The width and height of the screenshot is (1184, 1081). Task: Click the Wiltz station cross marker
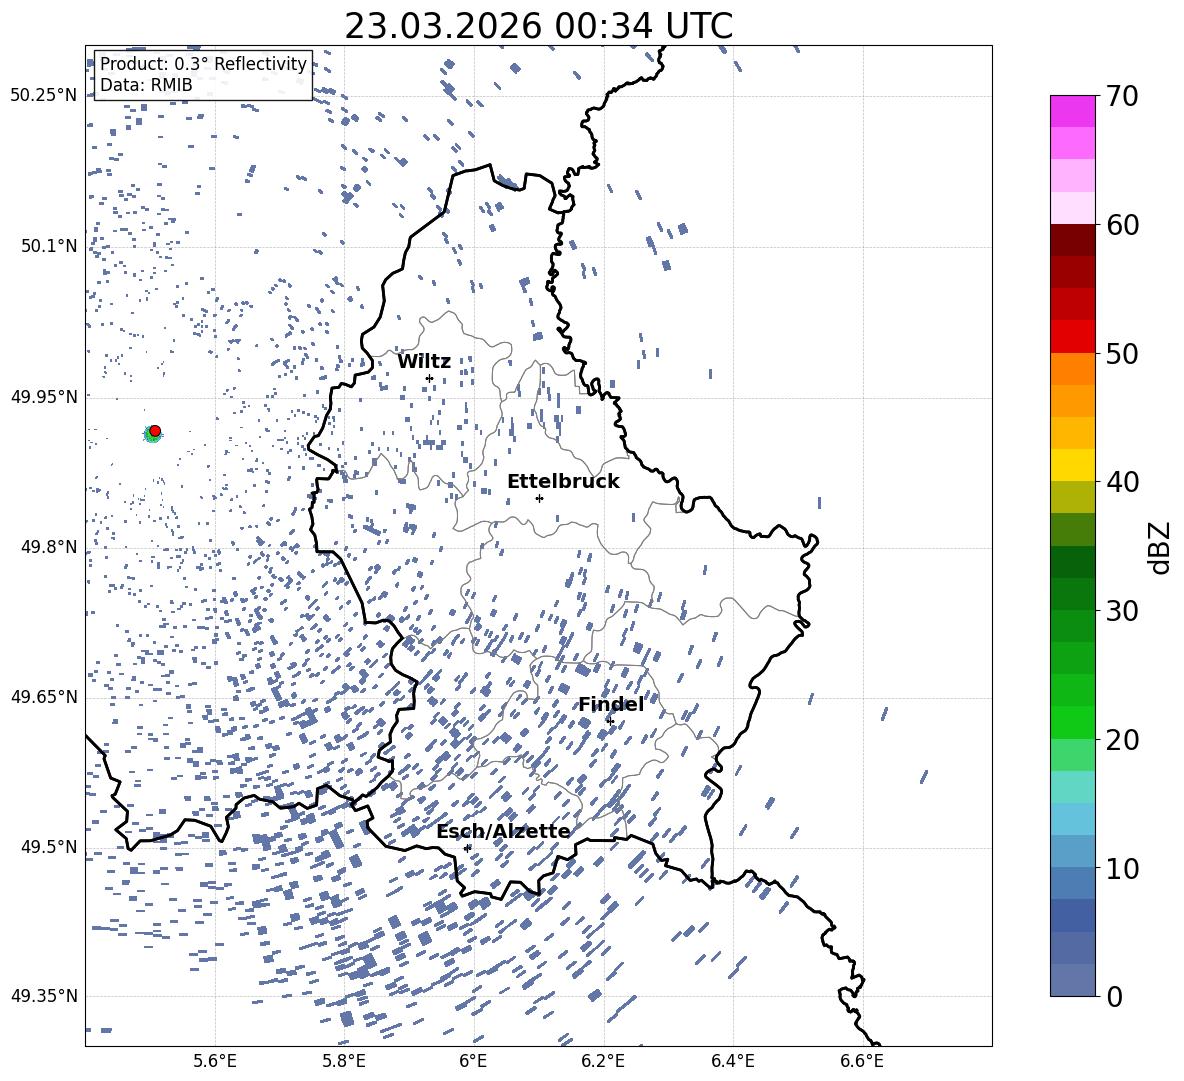[429, 378]
